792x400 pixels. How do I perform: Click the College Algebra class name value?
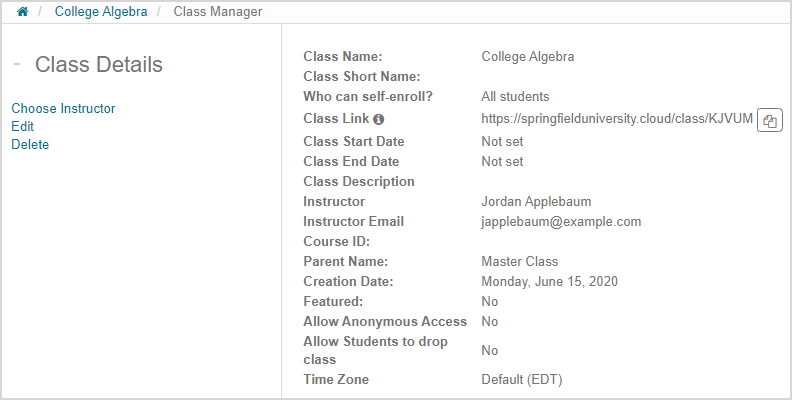pos(527,57)
